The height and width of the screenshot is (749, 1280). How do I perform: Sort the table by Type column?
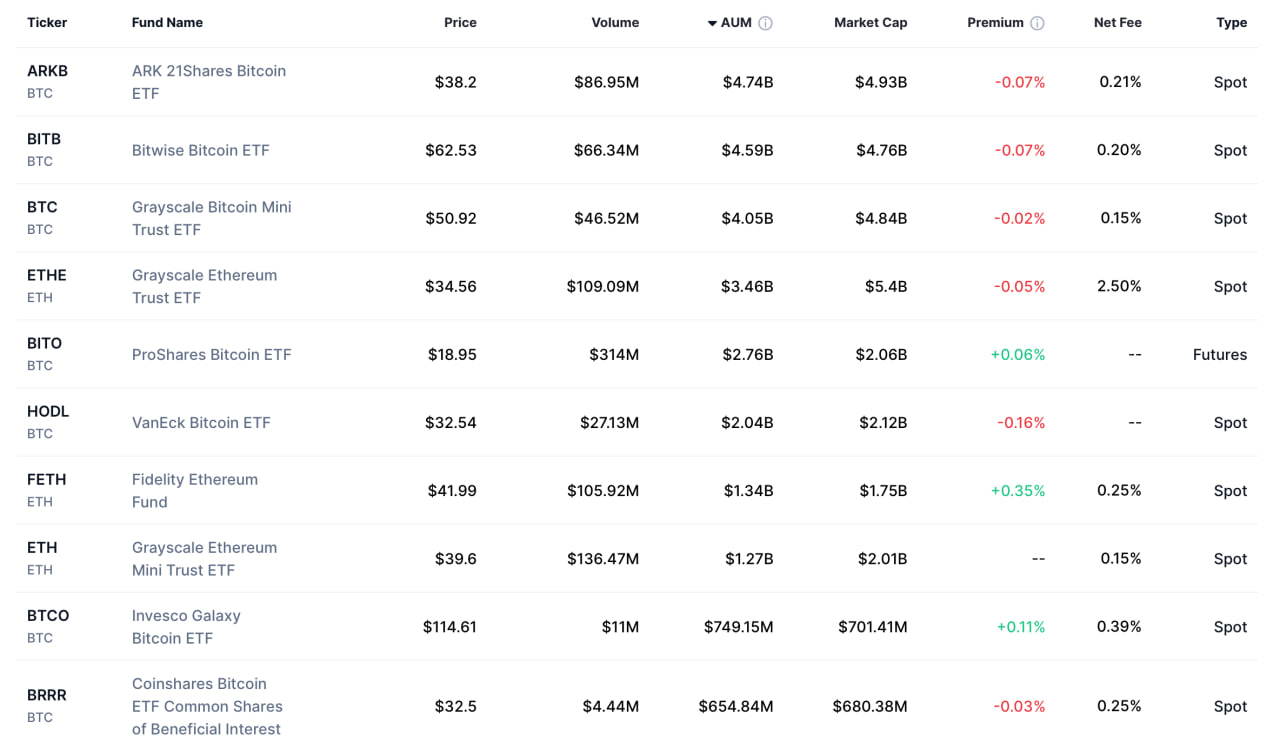coord(1232,22)
